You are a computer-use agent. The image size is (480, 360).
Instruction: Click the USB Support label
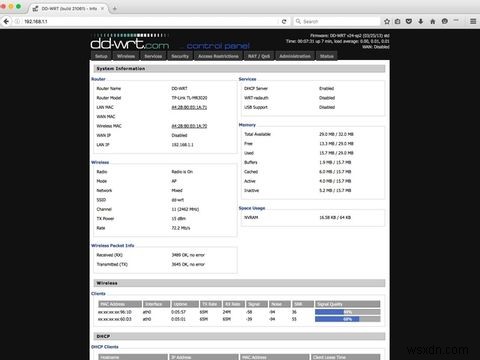pos(256,107)
